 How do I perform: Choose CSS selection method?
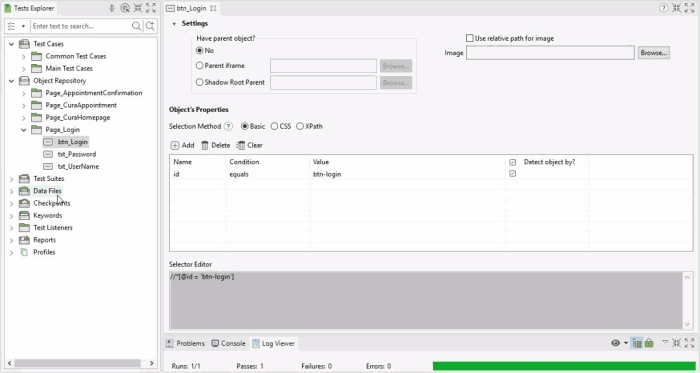274,126
